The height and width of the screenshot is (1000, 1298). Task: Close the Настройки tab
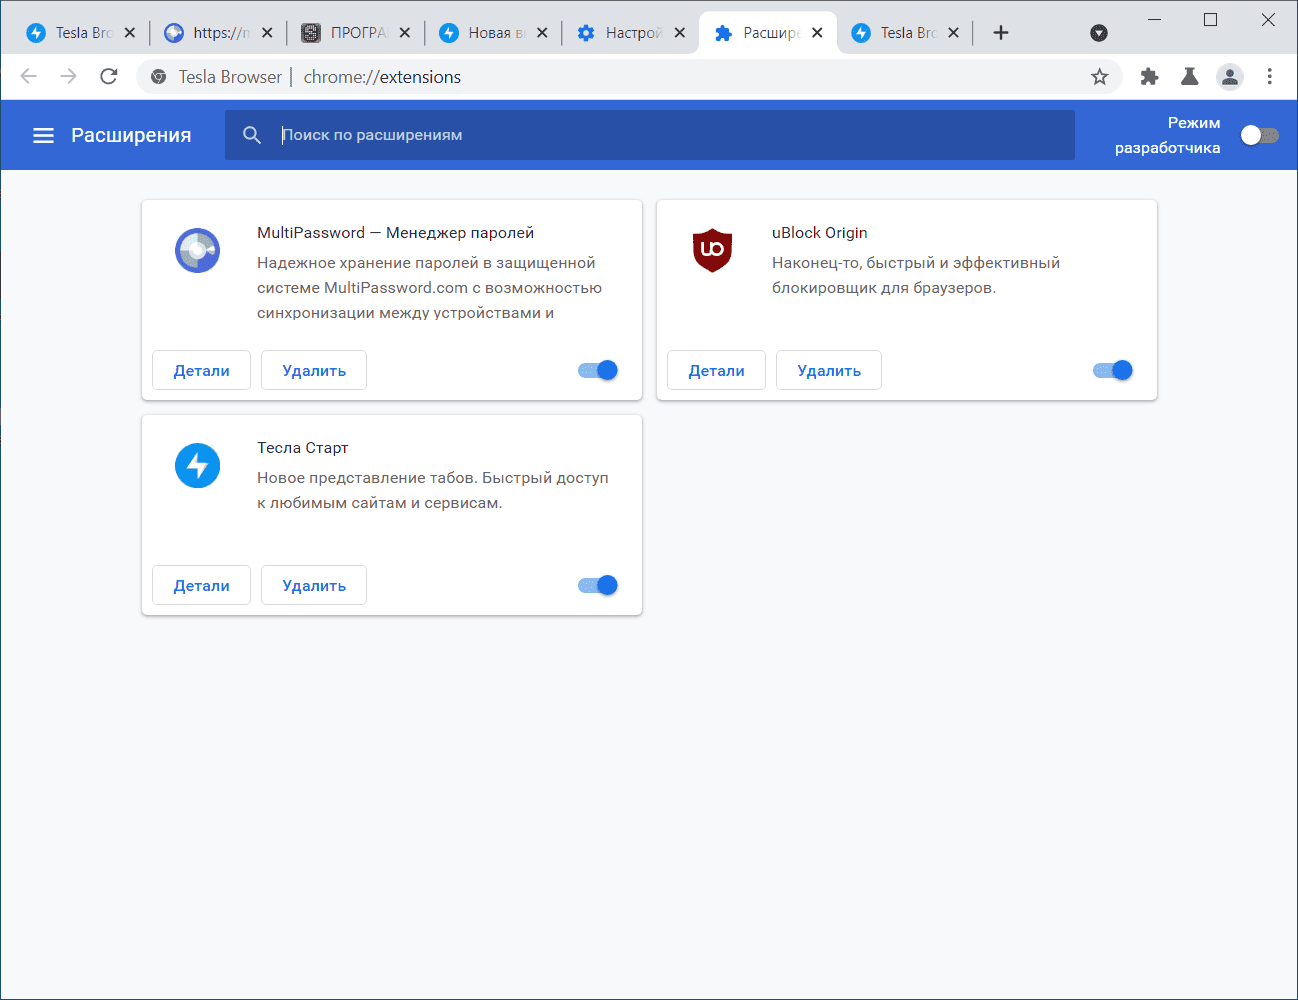679,33
